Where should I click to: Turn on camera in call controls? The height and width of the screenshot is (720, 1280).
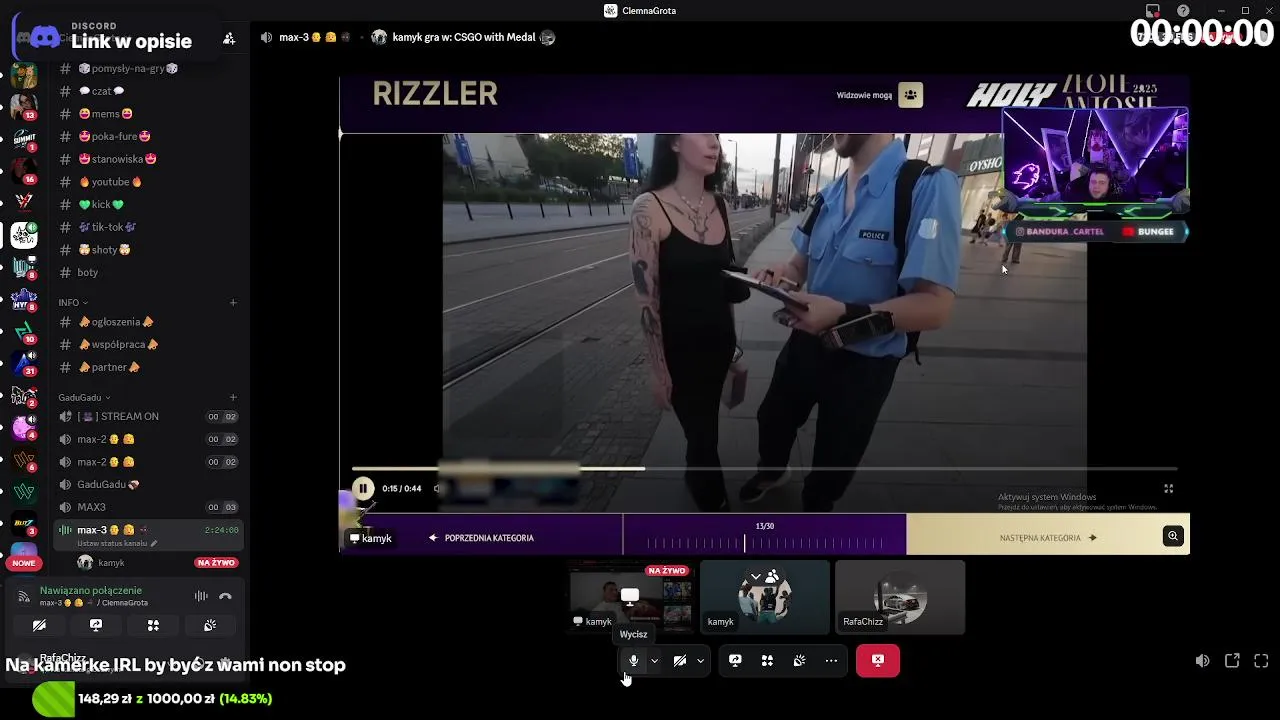680,660
